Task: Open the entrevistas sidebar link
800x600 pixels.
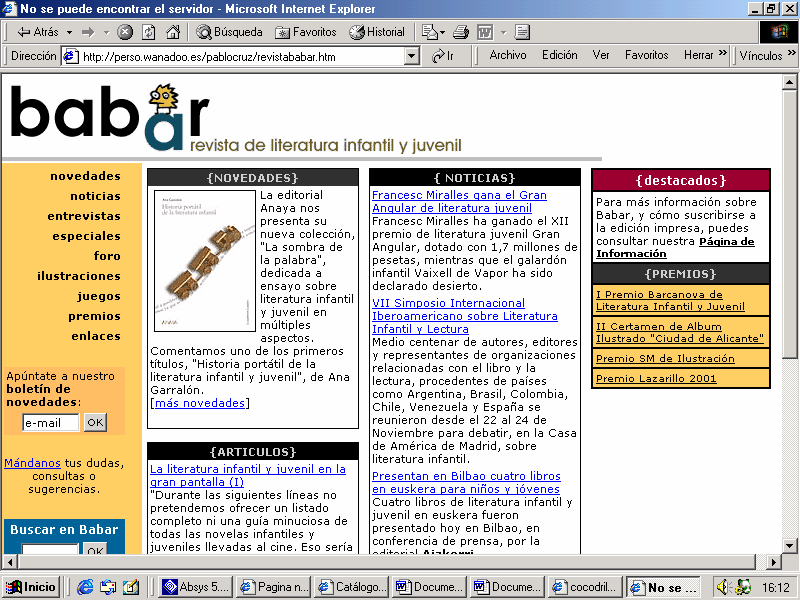Action: [x=84, y=216]
